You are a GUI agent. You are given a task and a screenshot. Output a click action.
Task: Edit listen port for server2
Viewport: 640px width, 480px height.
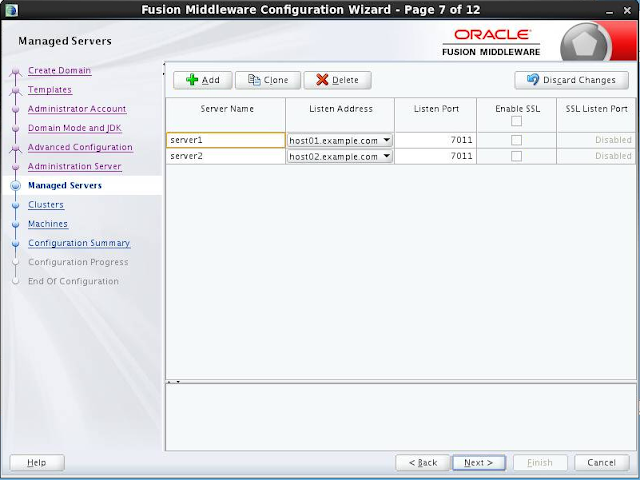436,156
